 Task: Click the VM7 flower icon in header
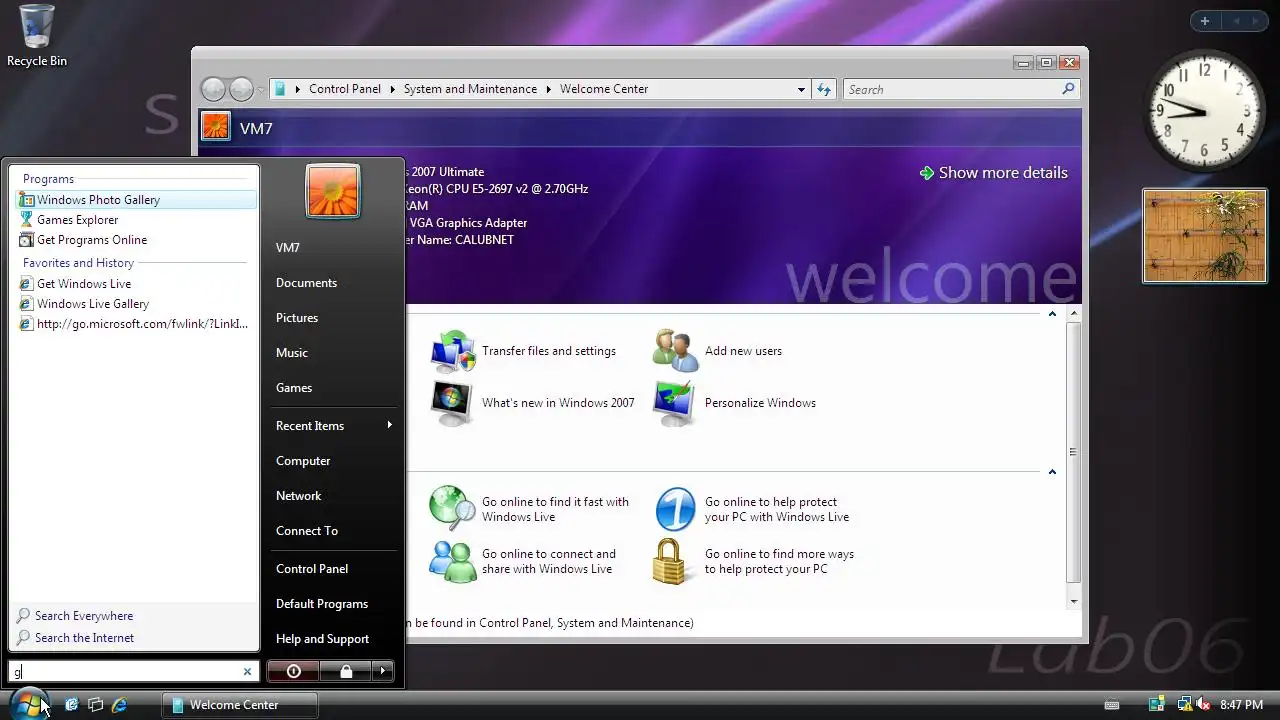pyautogui.click(x=215, y=127)
